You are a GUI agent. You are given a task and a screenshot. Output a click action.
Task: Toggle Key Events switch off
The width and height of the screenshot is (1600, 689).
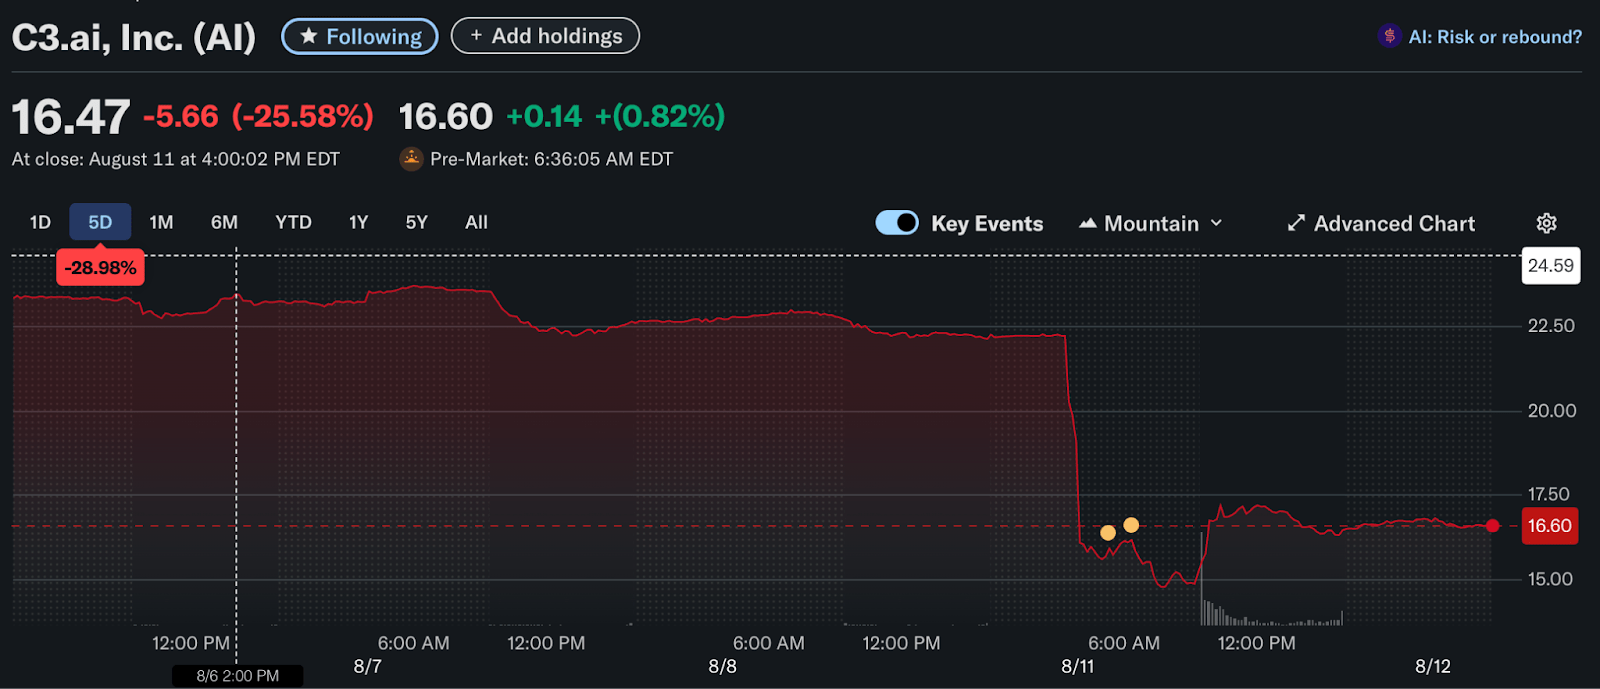[x=897, y=223]
